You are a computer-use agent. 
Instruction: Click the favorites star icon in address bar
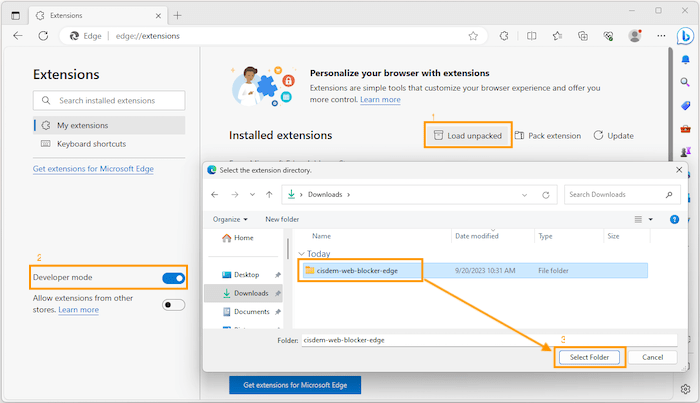473,35
